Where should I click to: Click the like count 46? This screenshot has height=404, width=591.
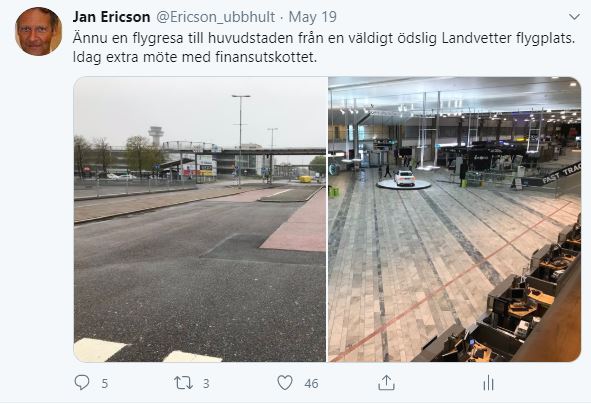[x=311, y=384]
